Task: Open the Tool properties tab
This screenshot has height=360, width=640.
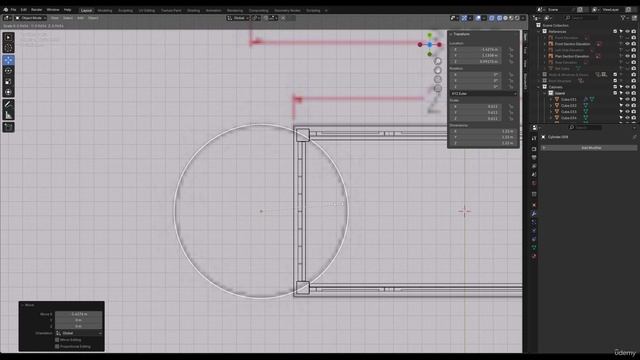Action: click(x=534, y=139)
